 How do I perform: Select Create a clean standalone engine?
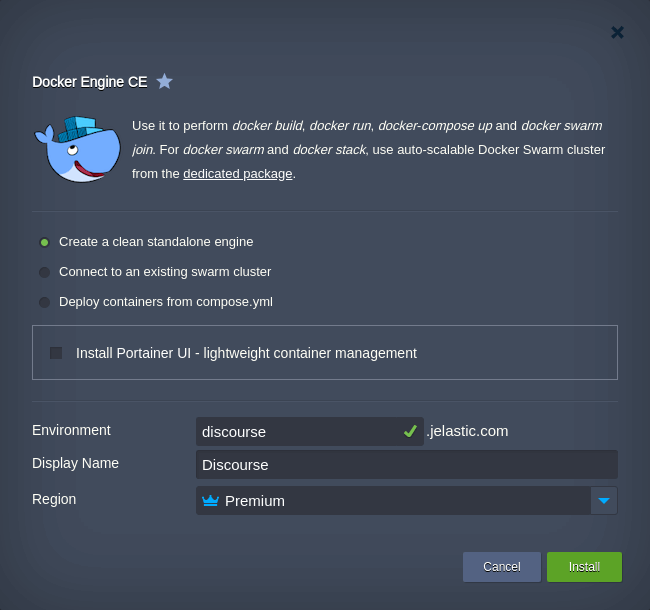(44, 242)
